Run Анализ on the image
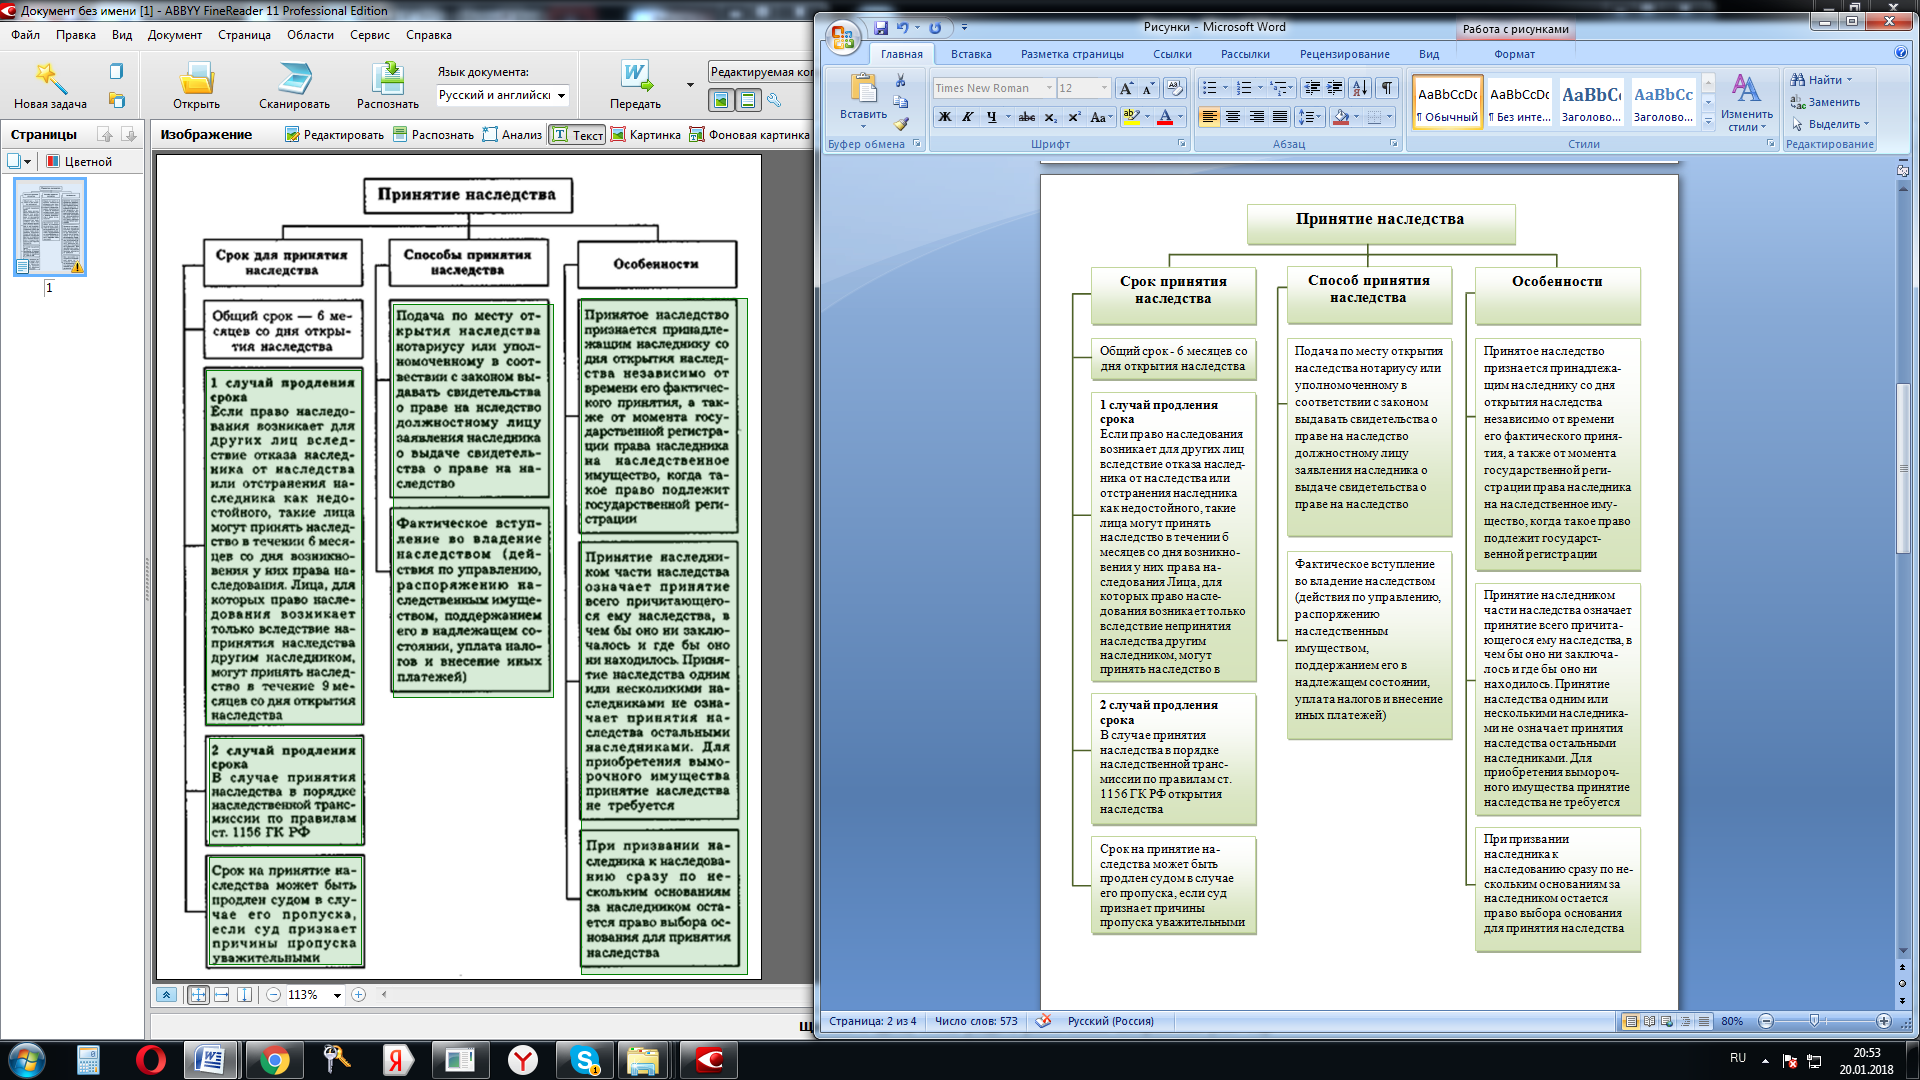1920x1080 pixels. point(512,135)
